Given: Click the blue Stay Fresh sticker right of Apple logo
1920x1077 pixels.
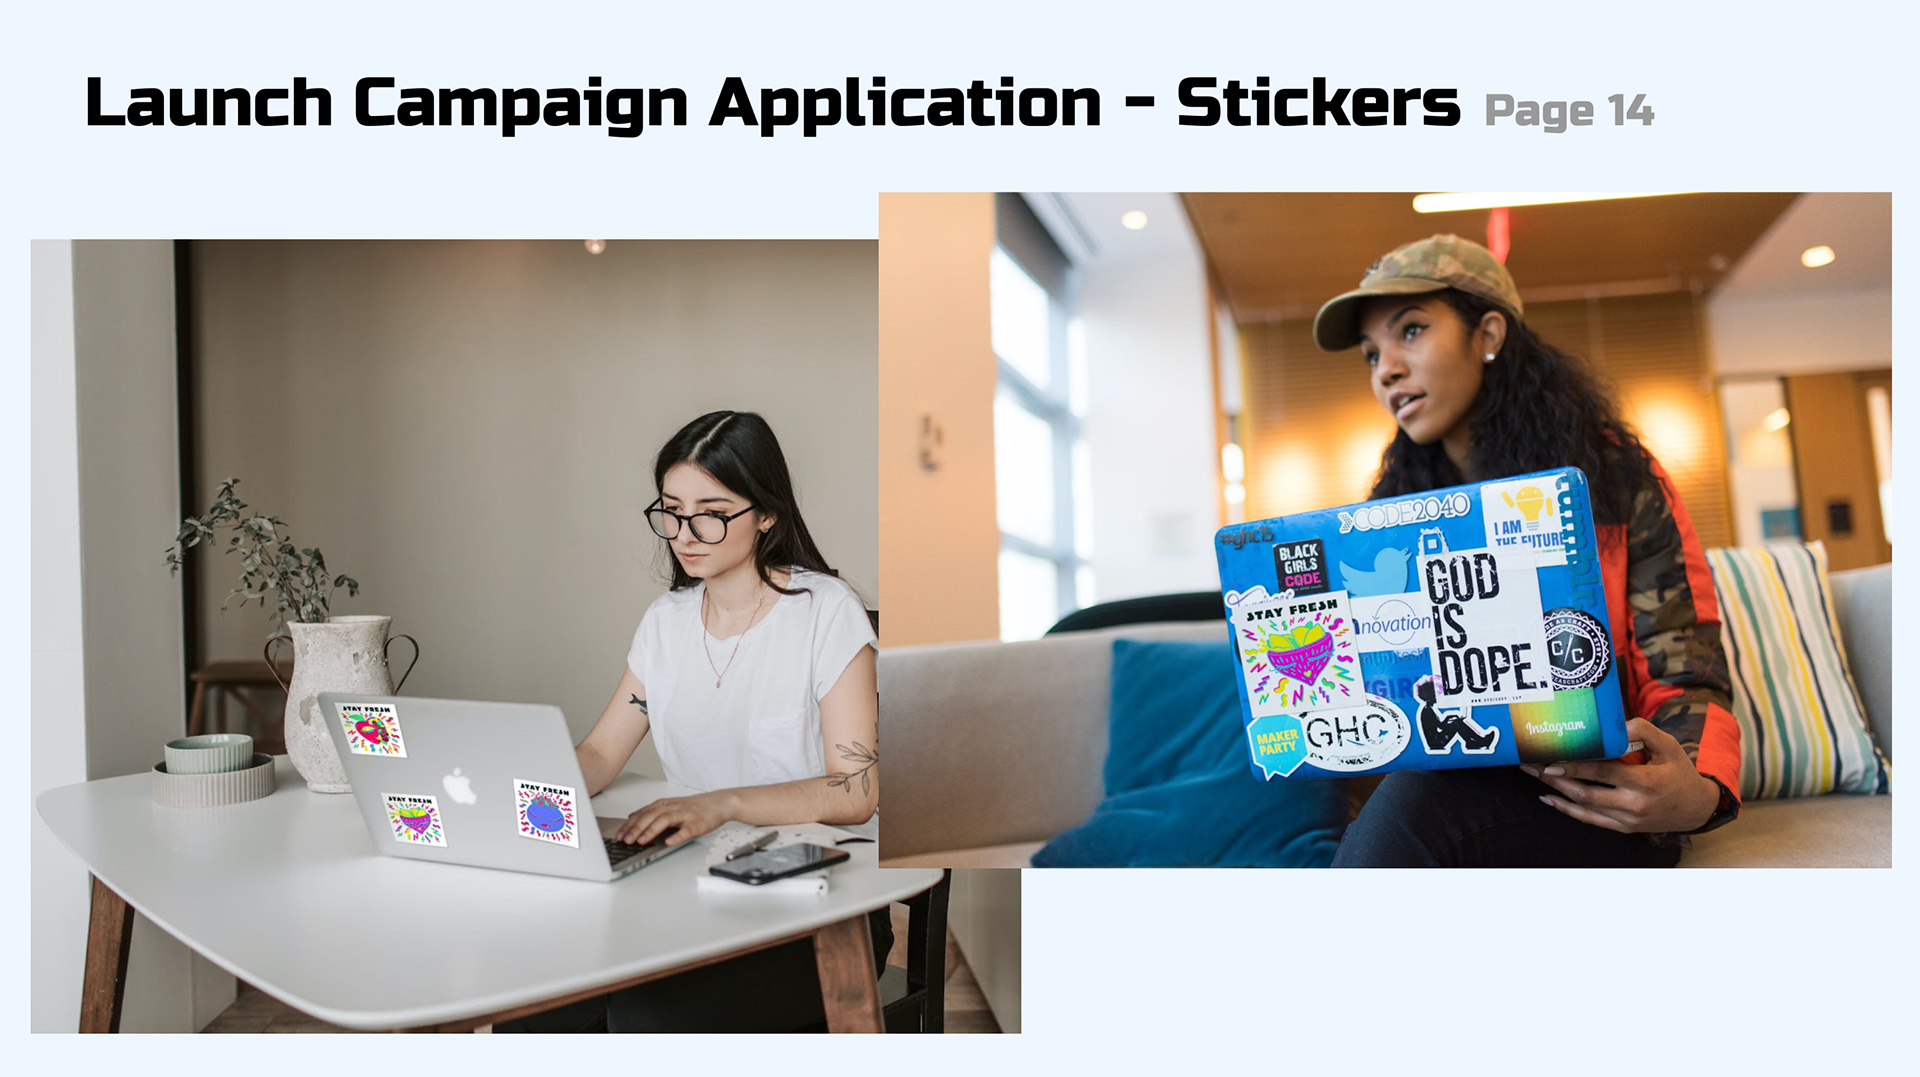Looking at the screenshot, I should click(x=546, y=812).
